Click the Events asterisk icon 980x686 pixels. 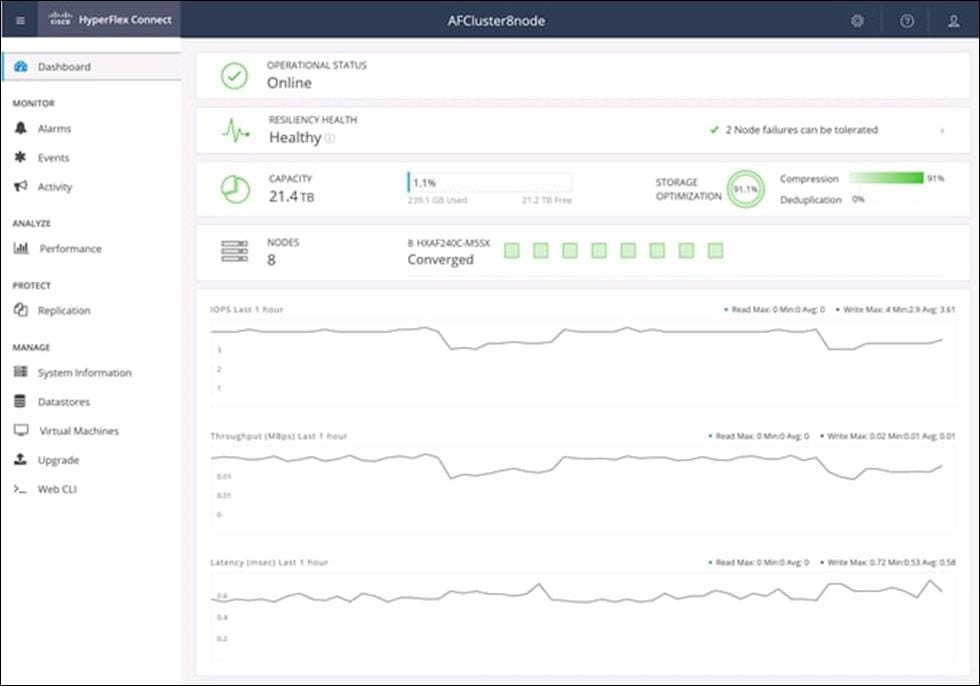tap(20, 157)
